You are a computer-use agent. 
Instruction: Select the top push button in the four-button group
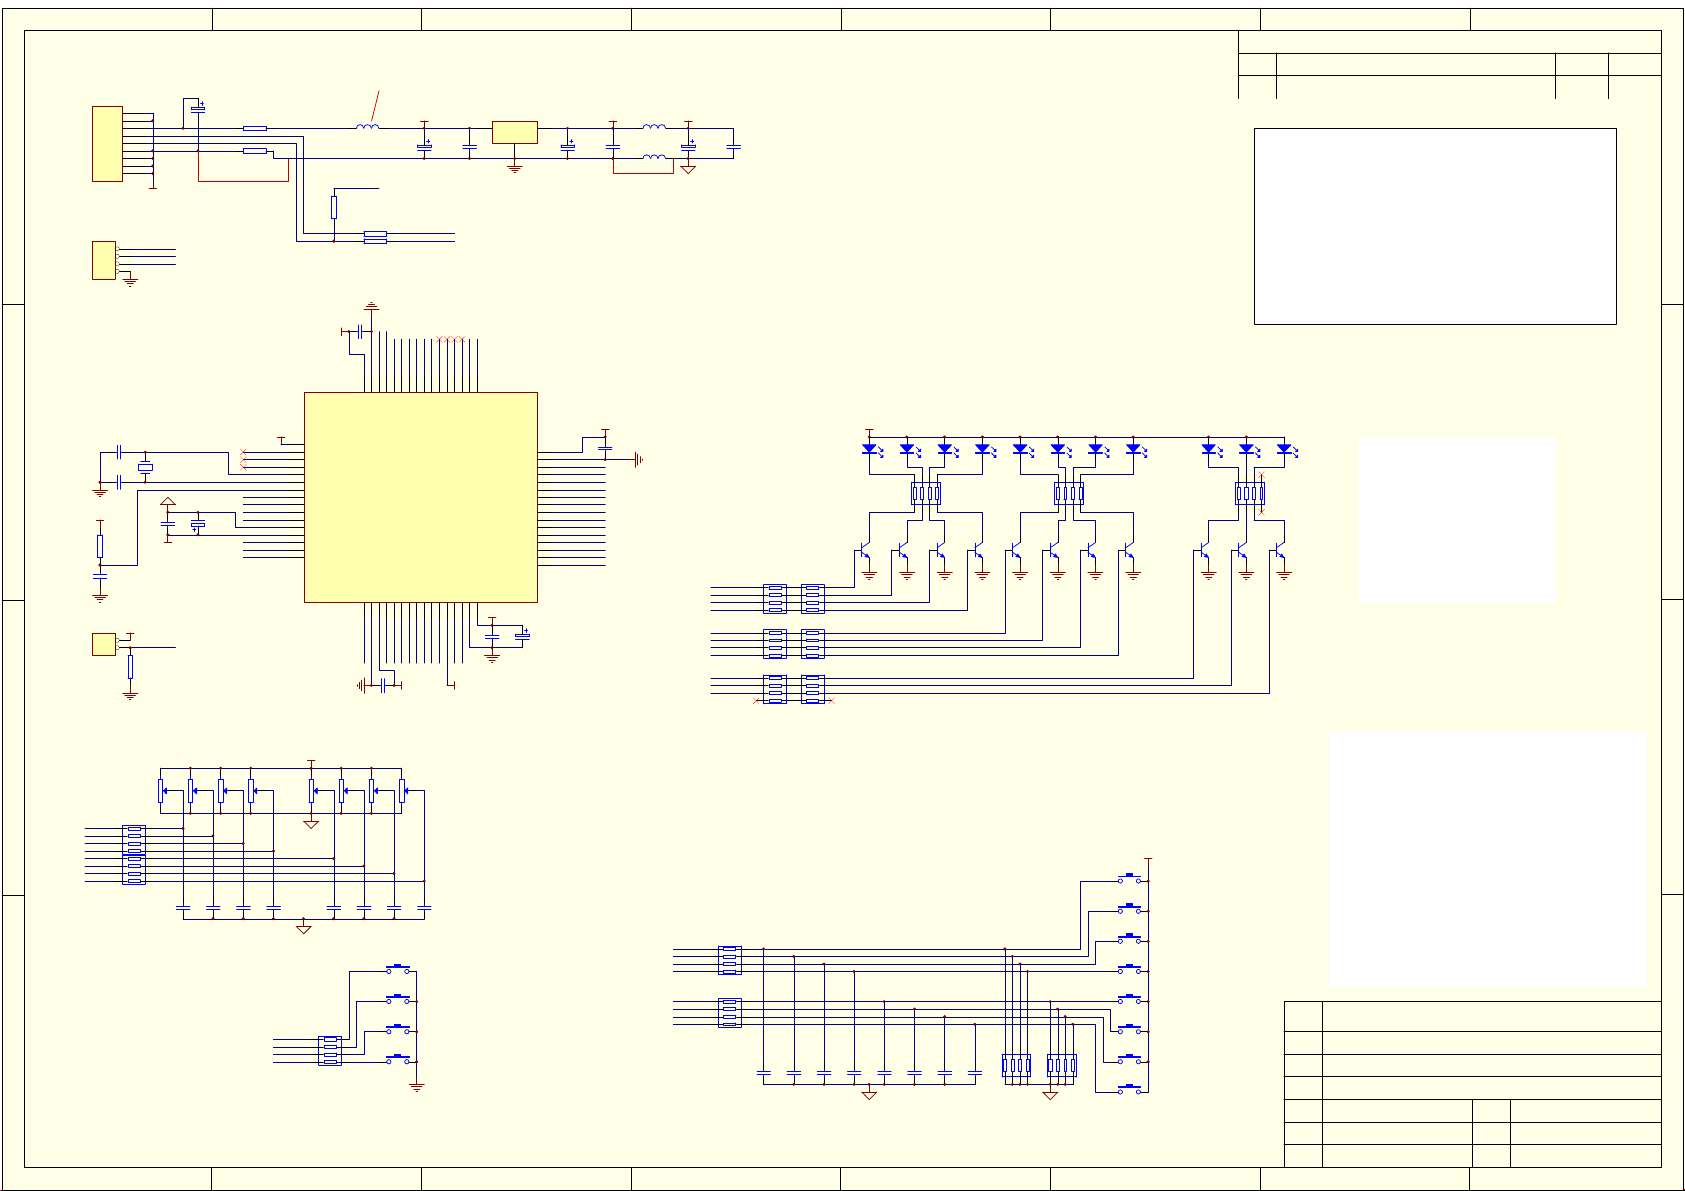(398, 968)
